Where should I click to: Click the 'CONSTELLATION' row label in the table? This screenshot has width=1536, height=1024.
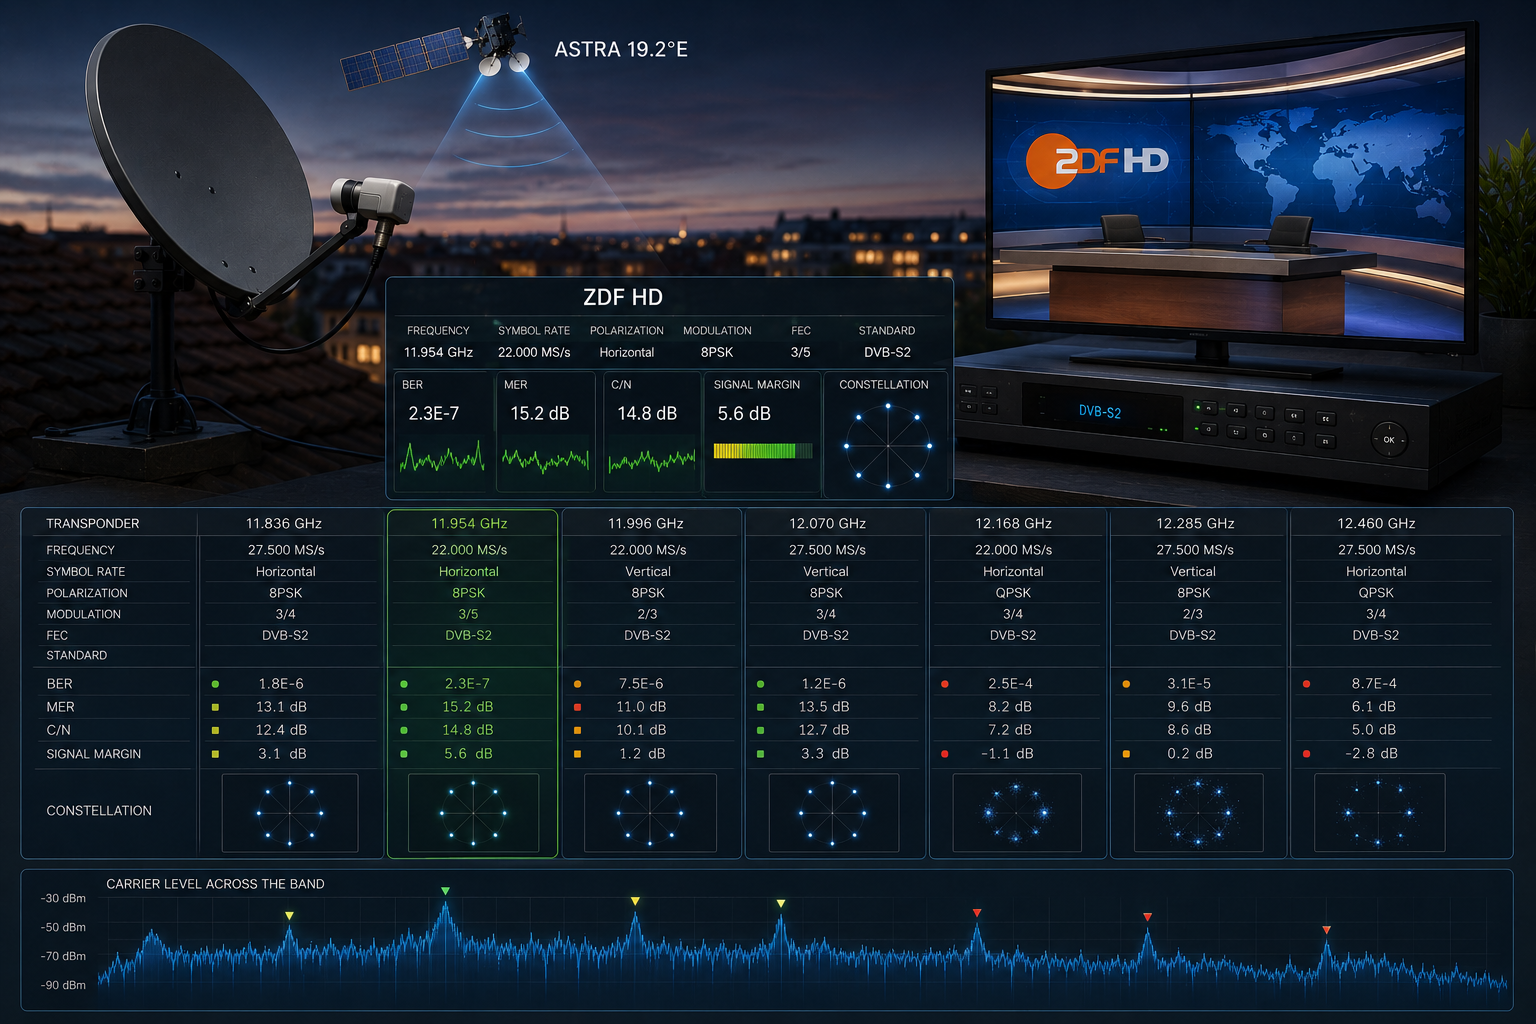tap(99, 811)
